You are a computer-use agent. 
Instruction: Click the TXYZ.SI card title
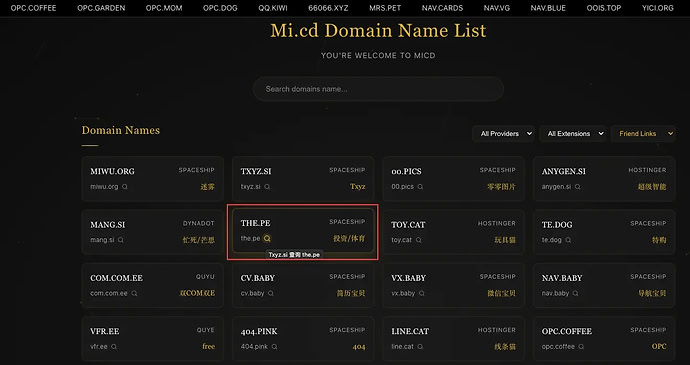tap(256, 171)
